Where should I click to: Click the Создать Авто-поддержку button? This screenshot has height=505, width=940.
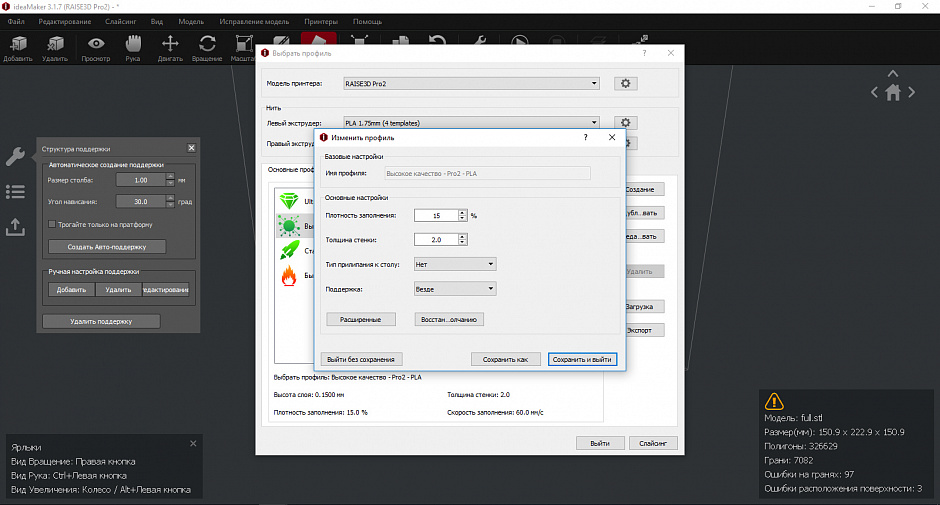tap(107, 247)
